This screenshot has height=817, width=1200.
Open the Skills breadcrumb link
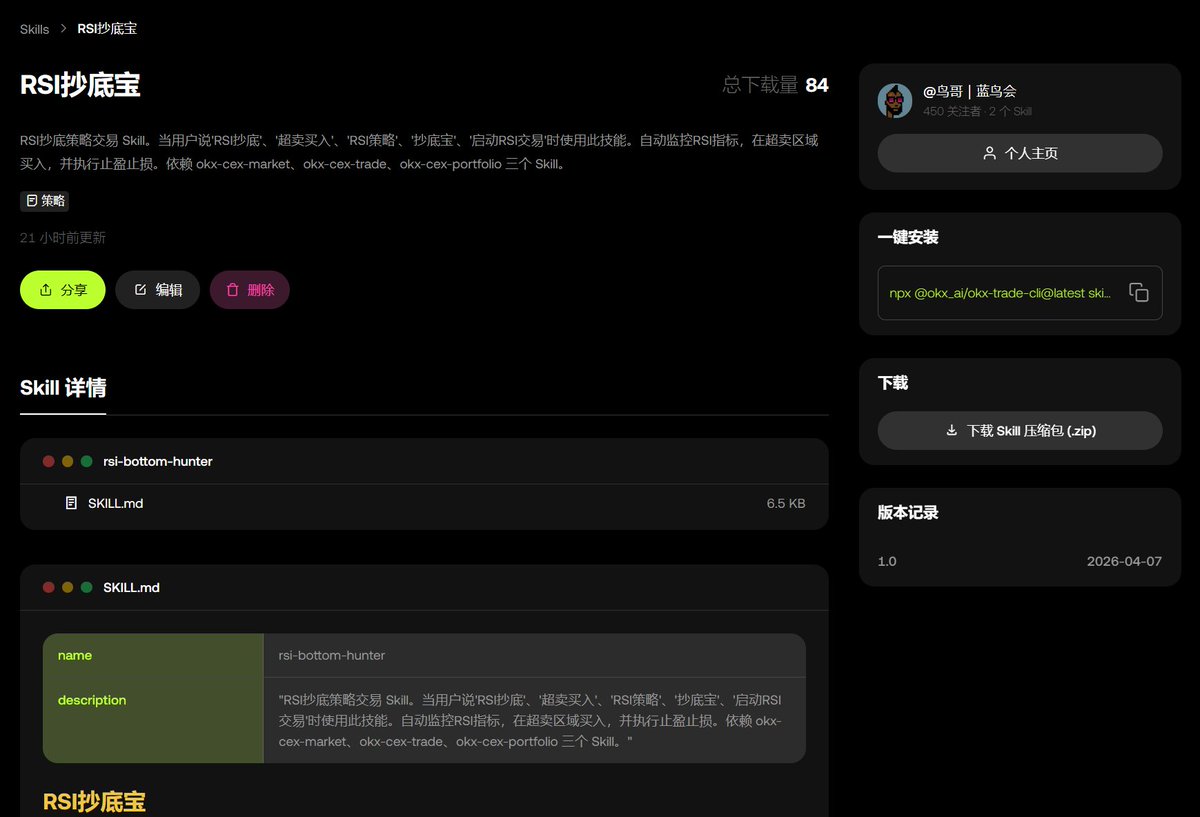coord(33,29)
